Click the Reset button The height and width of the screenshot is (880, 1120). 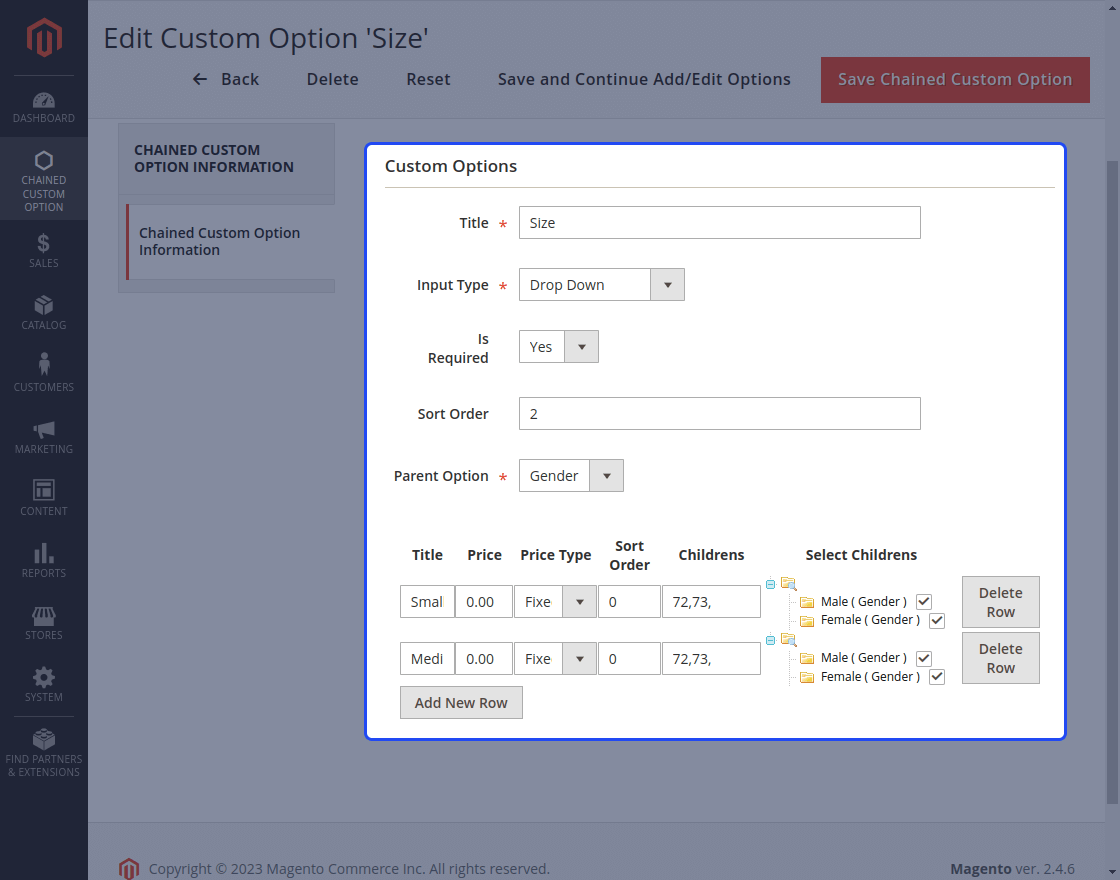[429, 79]
